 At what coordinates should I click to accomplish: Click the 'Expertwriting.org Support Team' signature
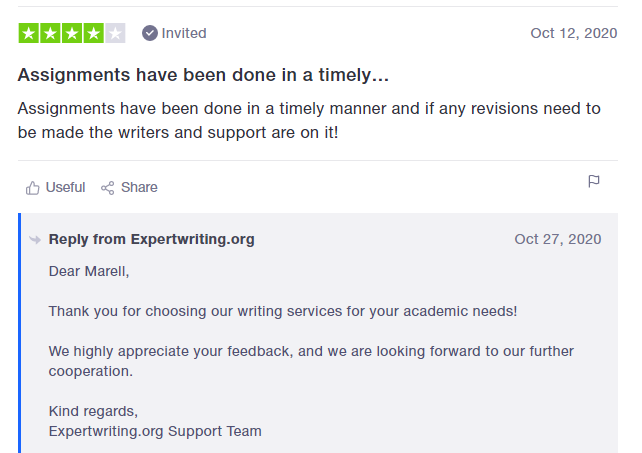pos(155,431)
